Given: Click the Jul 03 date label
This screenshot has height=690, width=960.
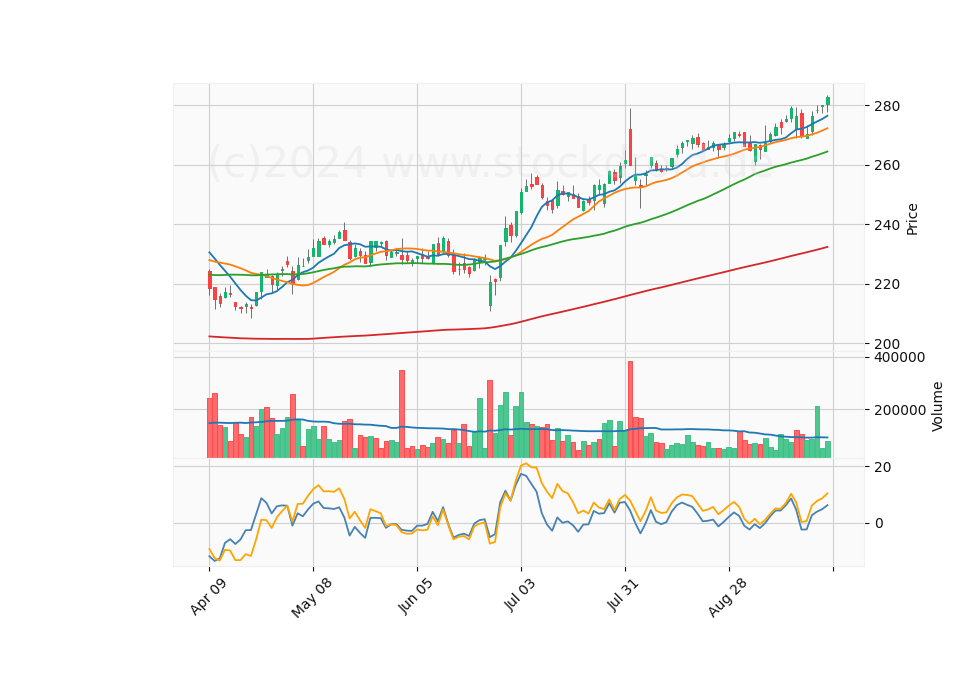Looking at the screenshot, I should [x=520, y=594].
